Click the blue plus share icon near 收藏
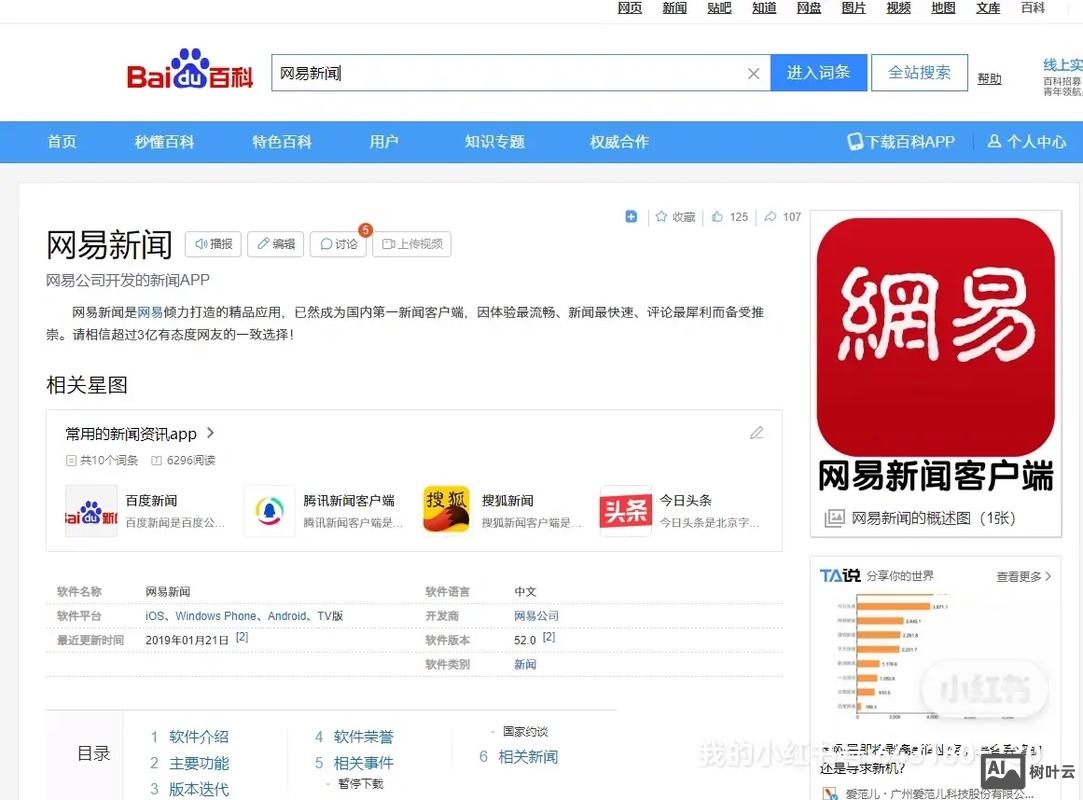Viewport: 1083px width, 800px height. point(631,216)
